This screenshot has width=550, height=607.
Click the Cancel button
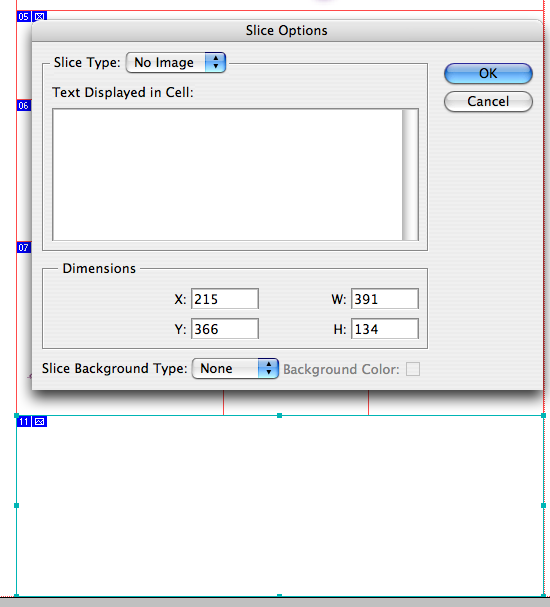click(x=488, y=101)
